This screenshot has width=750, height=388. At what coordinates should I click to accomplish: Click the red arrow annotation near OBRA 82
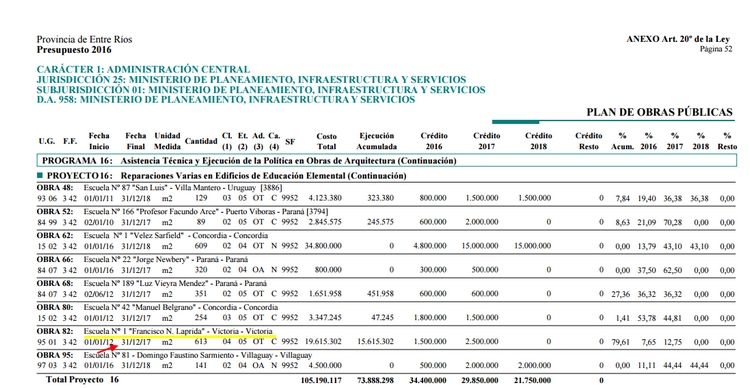click(x=107, y=349)
